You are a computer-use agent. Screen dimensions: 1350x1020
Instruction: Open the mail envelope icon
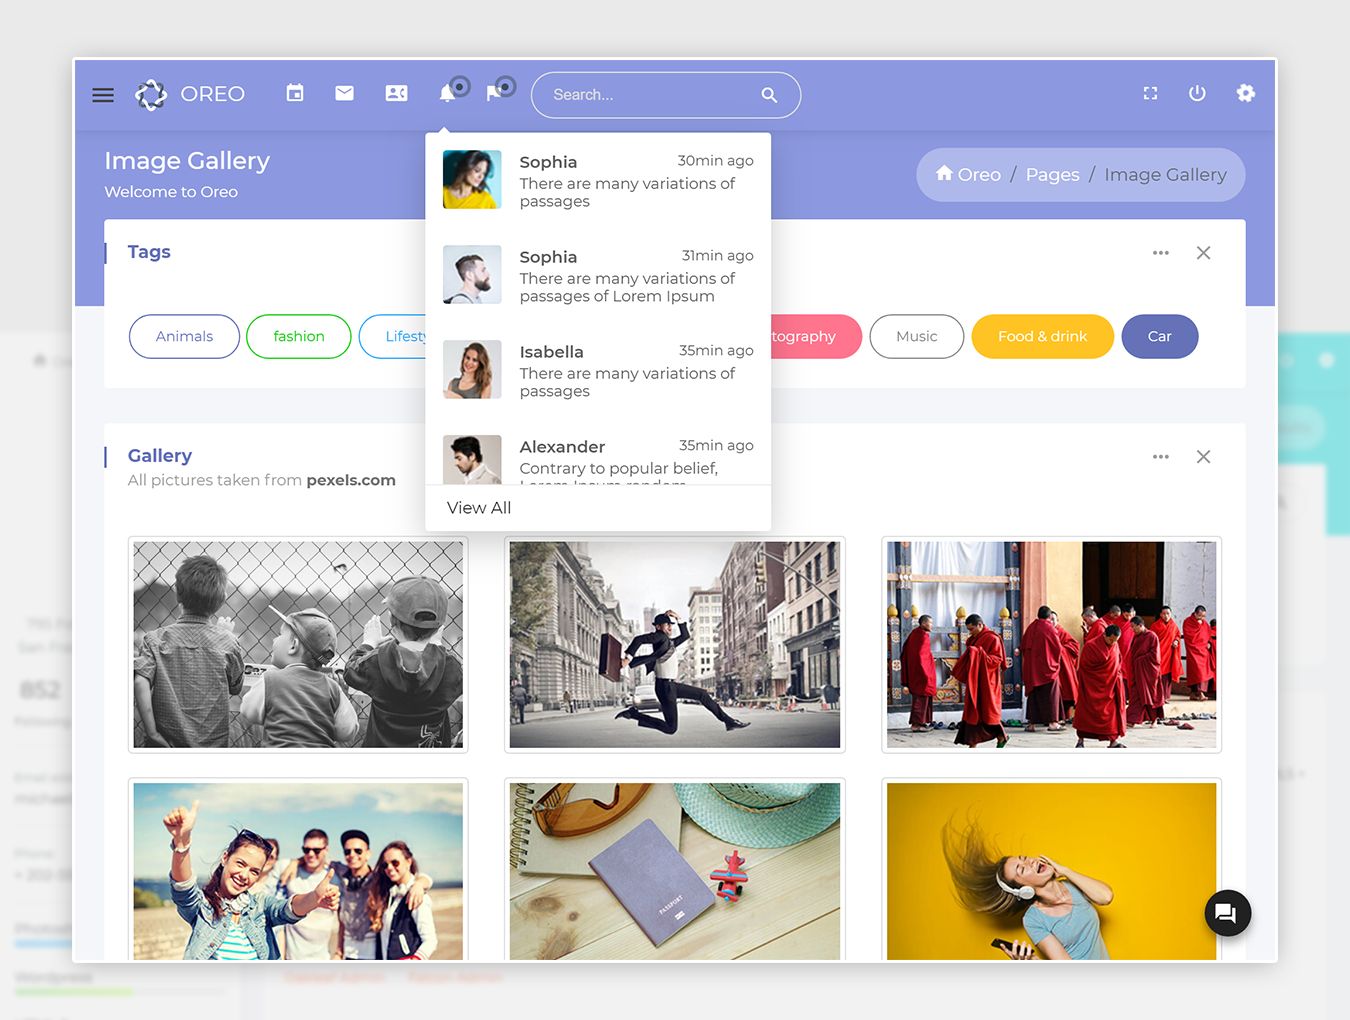point(344,93)
